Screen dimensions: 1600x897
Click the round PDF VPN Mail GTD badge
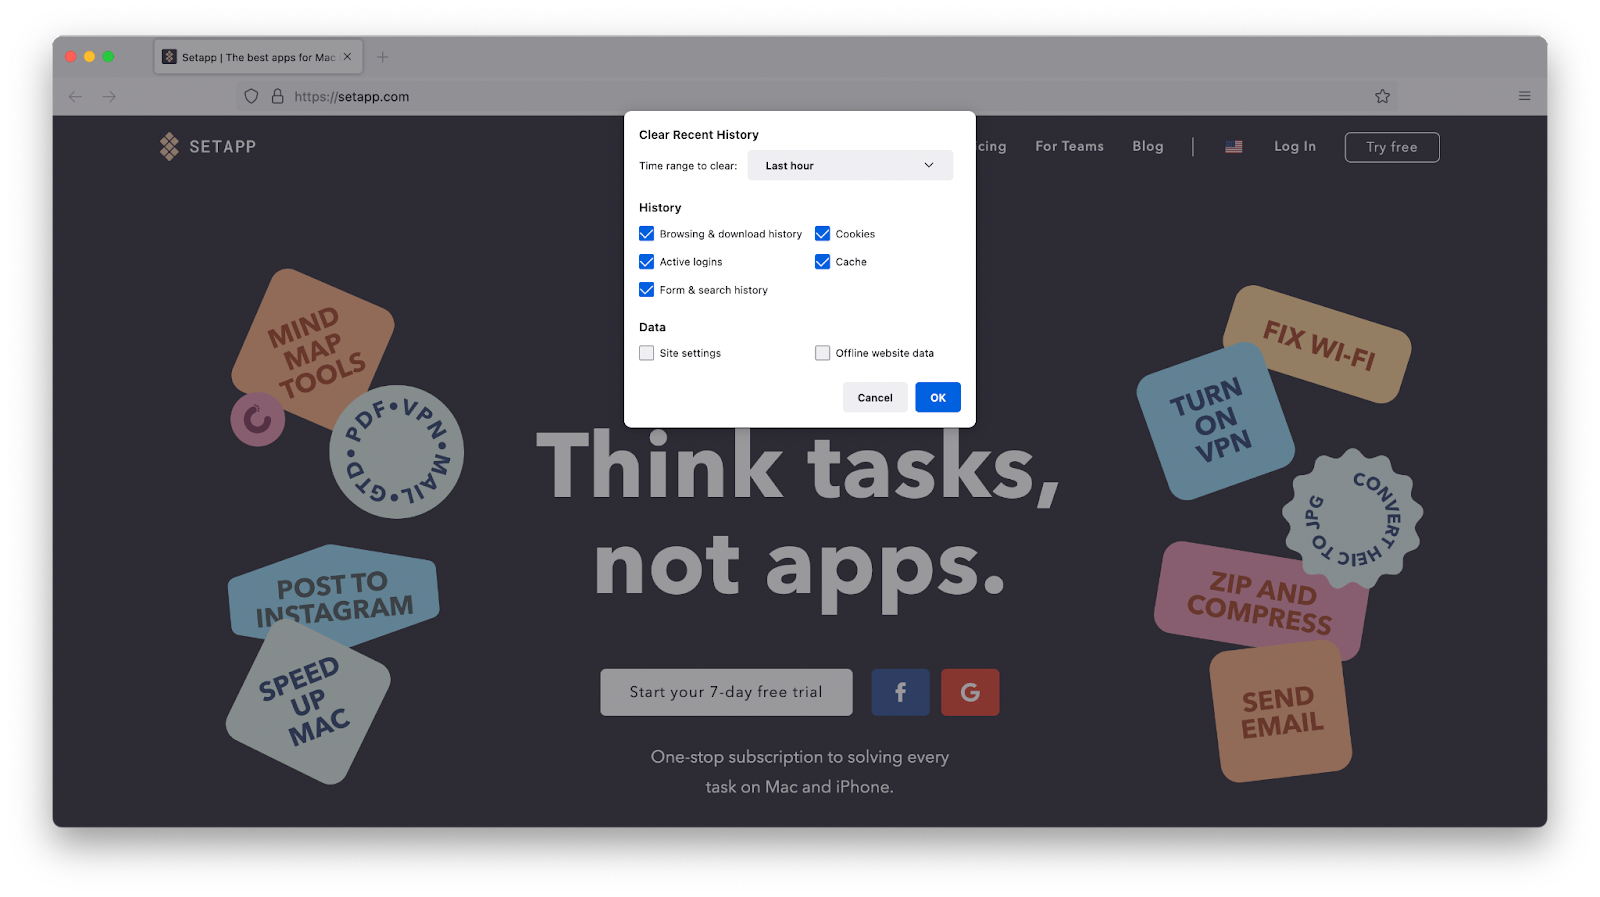point(397,452)
